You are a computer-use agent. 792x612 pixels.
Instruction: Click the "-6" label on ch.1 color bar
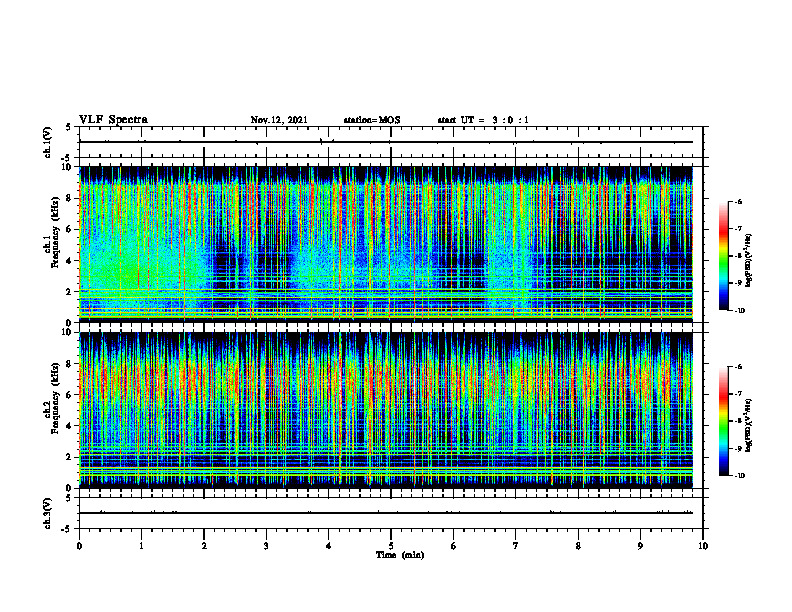coord(739,202)
